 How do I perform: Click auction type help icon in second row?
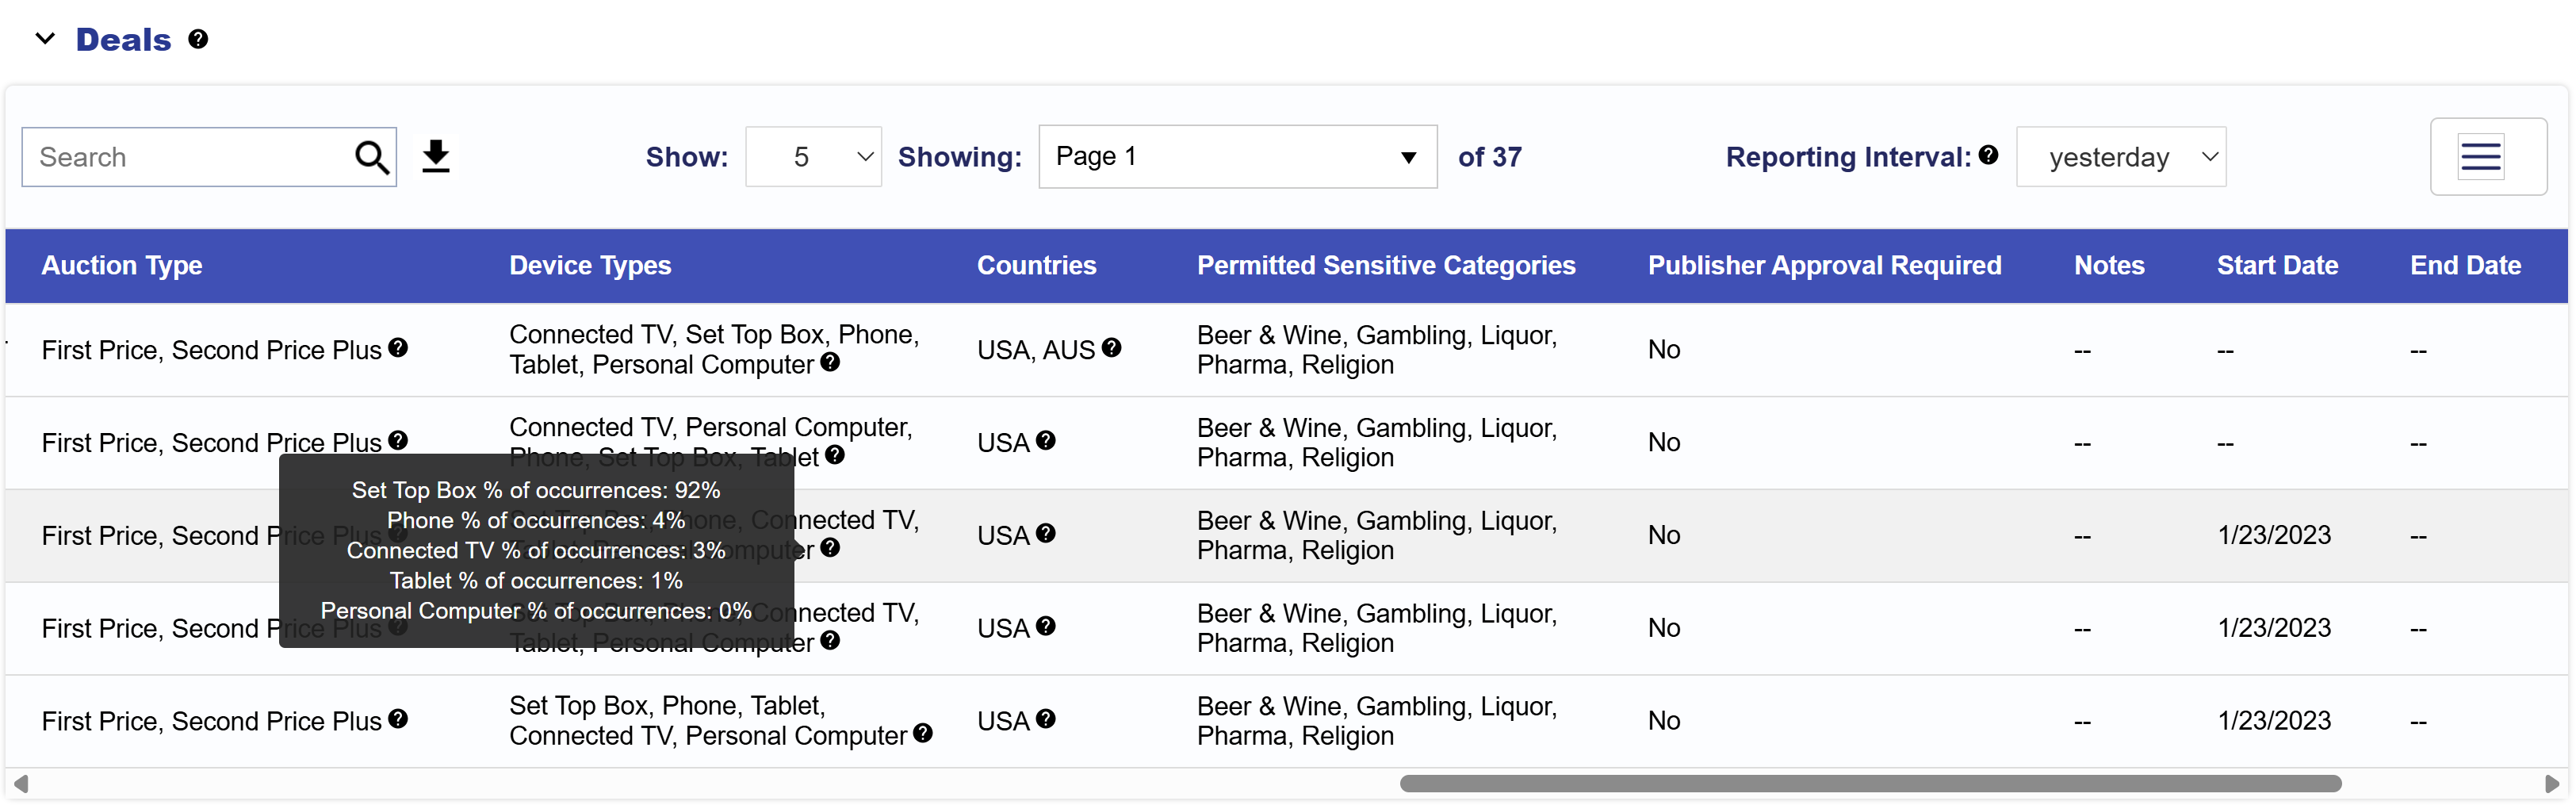(398, 440)
